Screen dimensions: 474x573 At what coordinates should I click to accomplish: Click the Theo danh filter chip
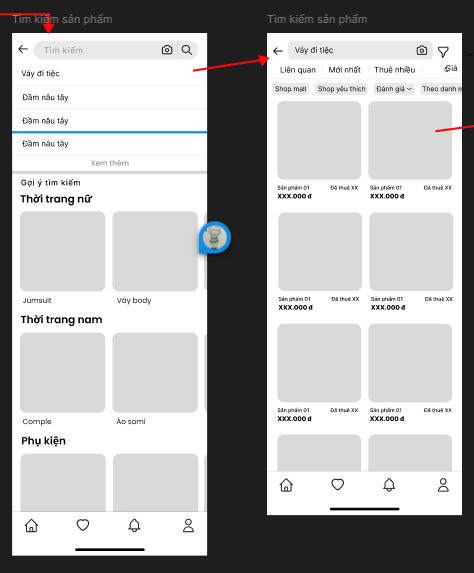441,89
